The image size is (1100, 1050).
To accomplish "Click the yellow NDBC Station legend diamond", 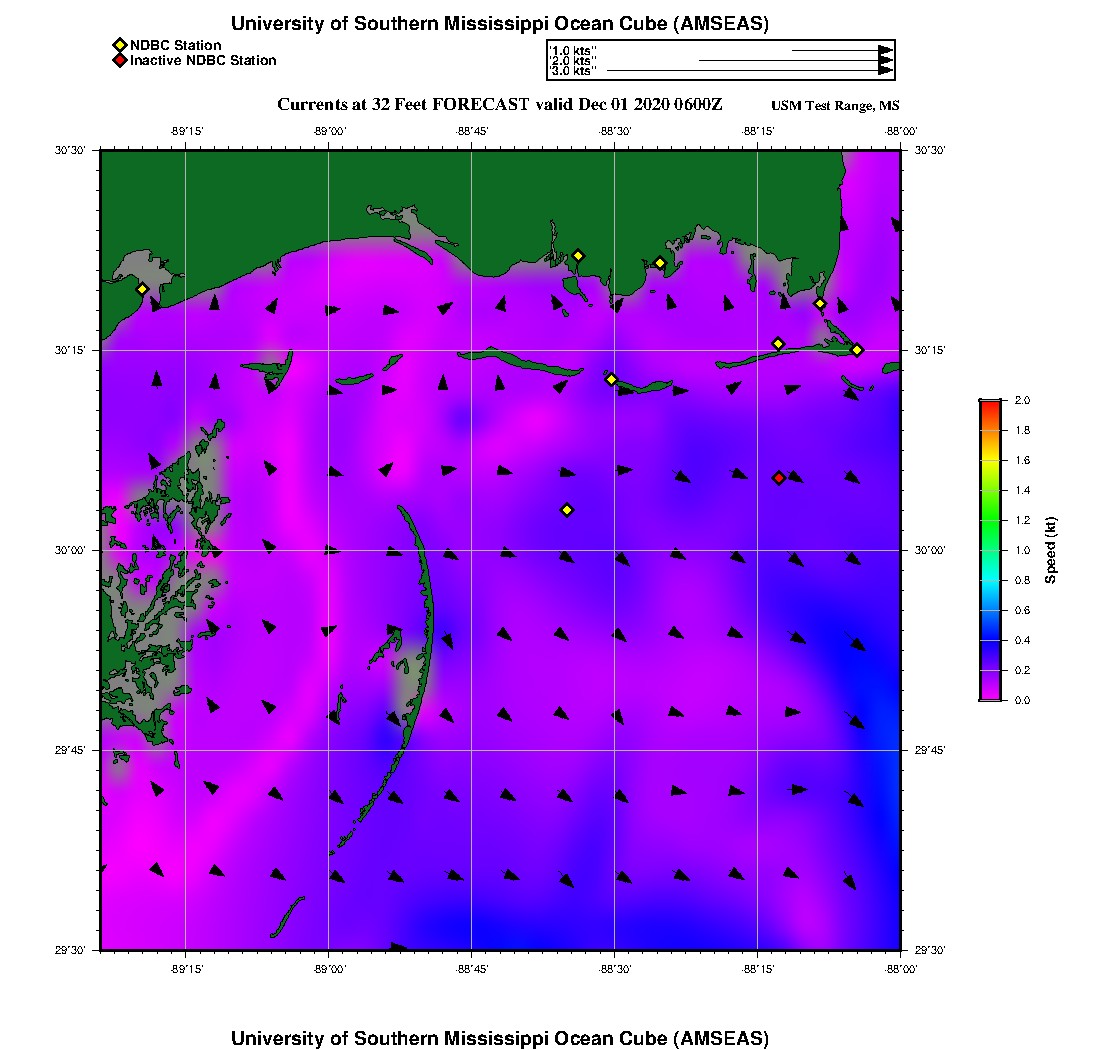I will click(x=120, y=45).
